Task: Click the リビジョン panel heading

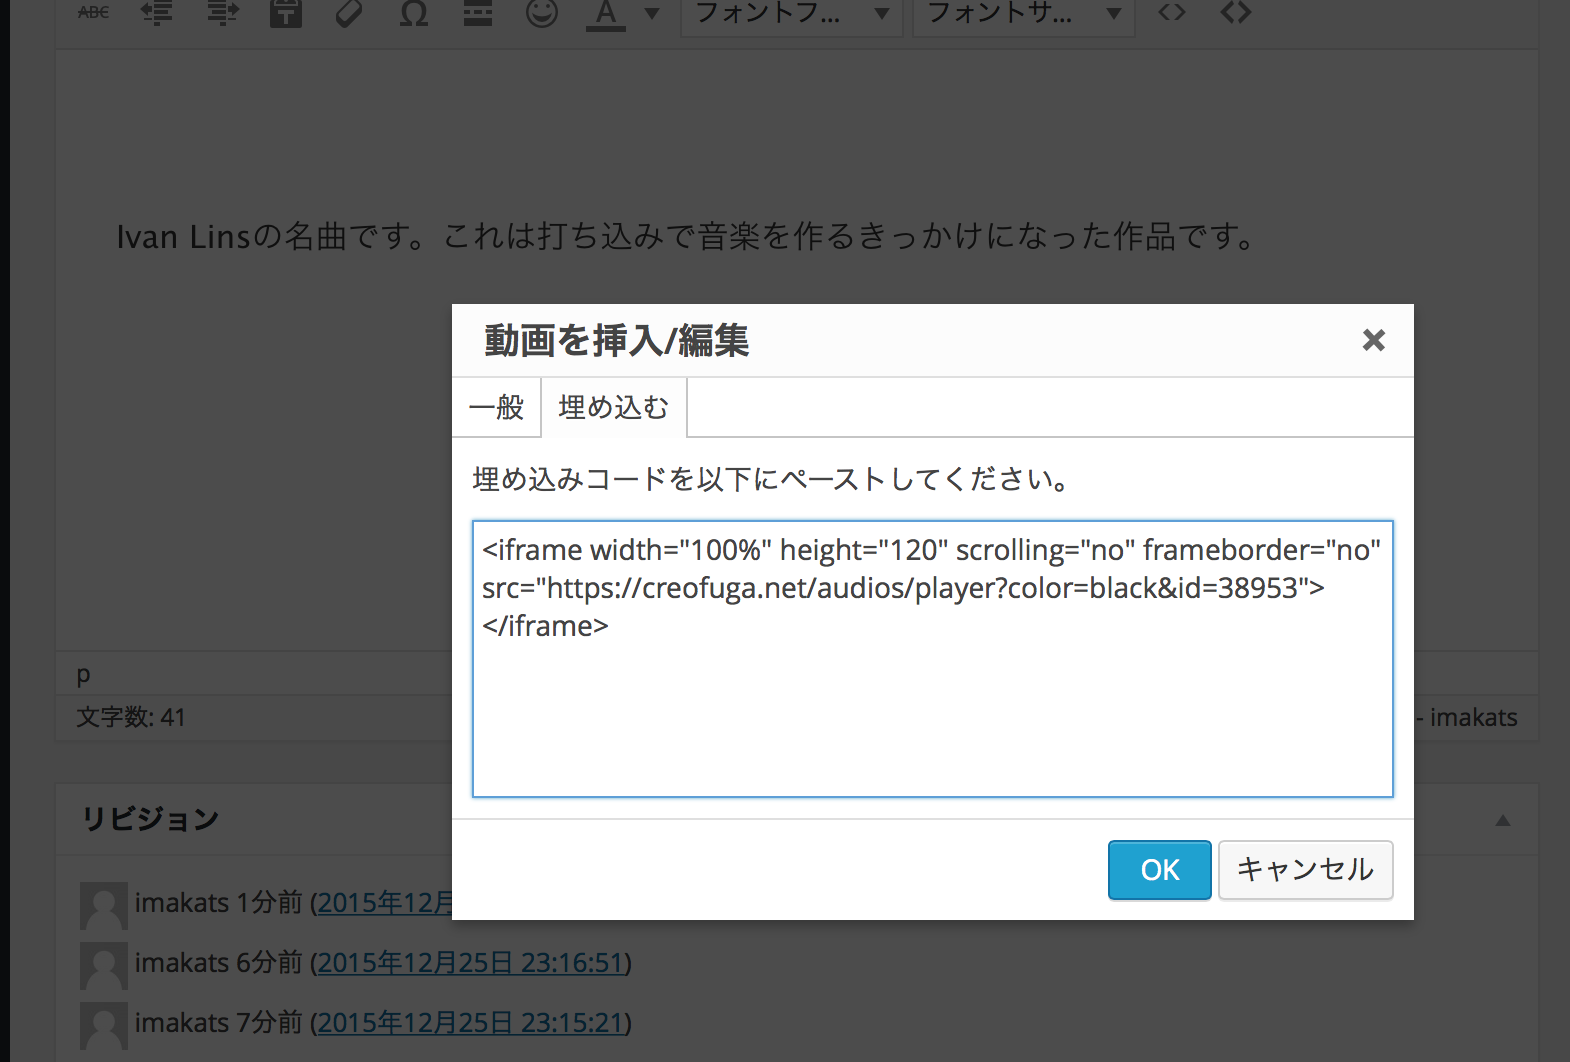Action: tap(150, 819)
